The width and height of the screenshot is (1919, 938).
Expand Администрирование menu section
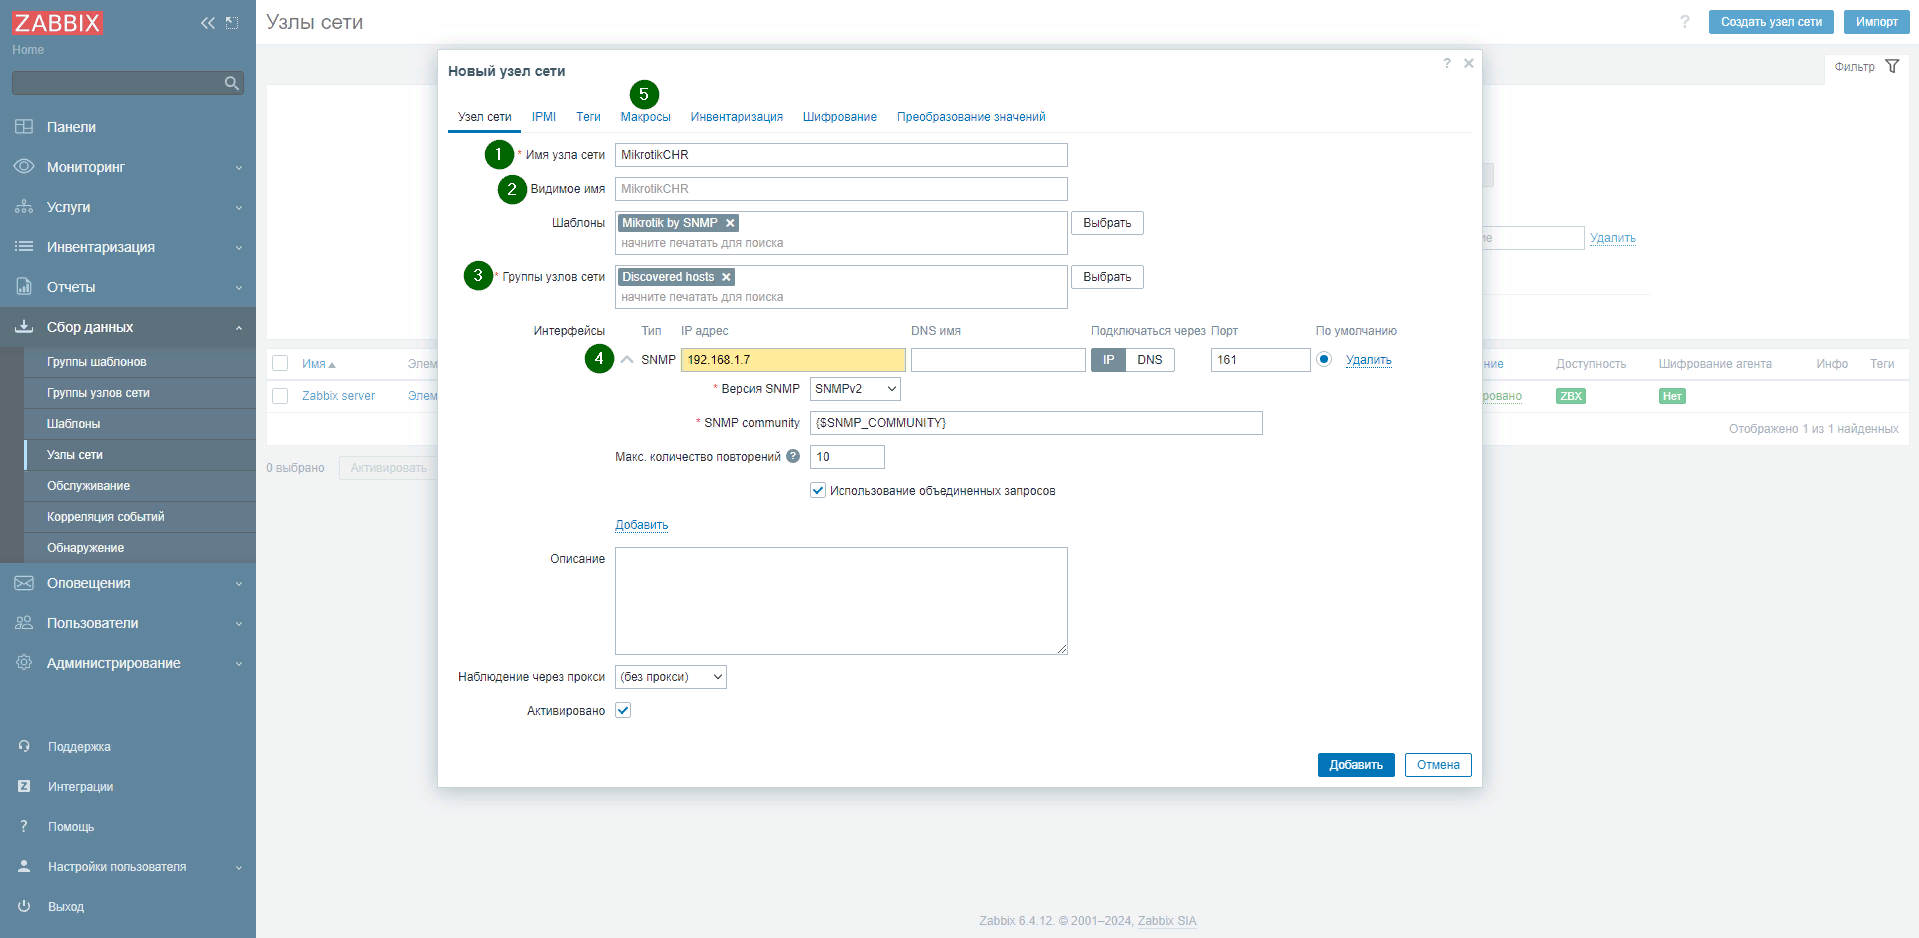[x=239, y=663]
